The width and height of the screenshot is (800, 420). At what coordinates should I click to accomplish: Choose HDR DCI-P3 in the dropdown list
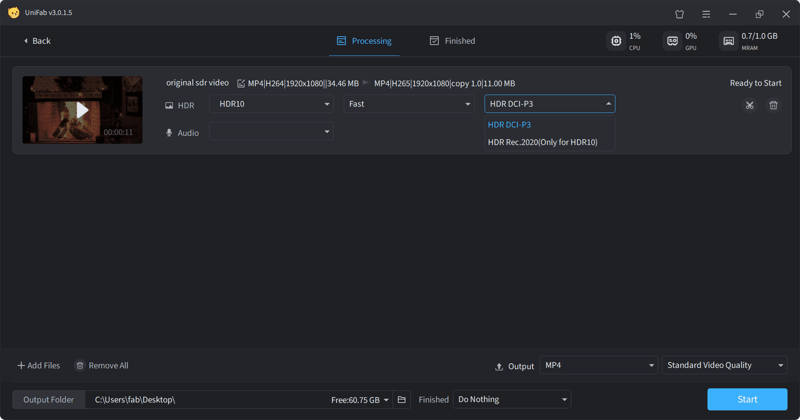[x=510, y=125]
